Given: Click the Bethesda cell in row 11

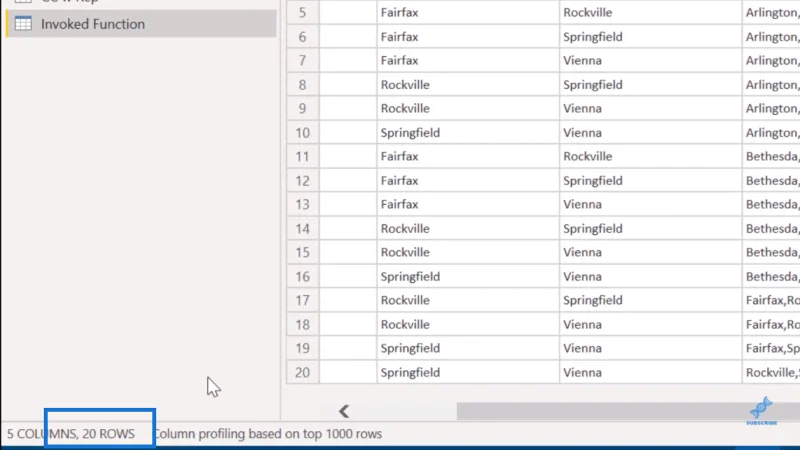Looking at the screenshot, I should tap(771, 156).
